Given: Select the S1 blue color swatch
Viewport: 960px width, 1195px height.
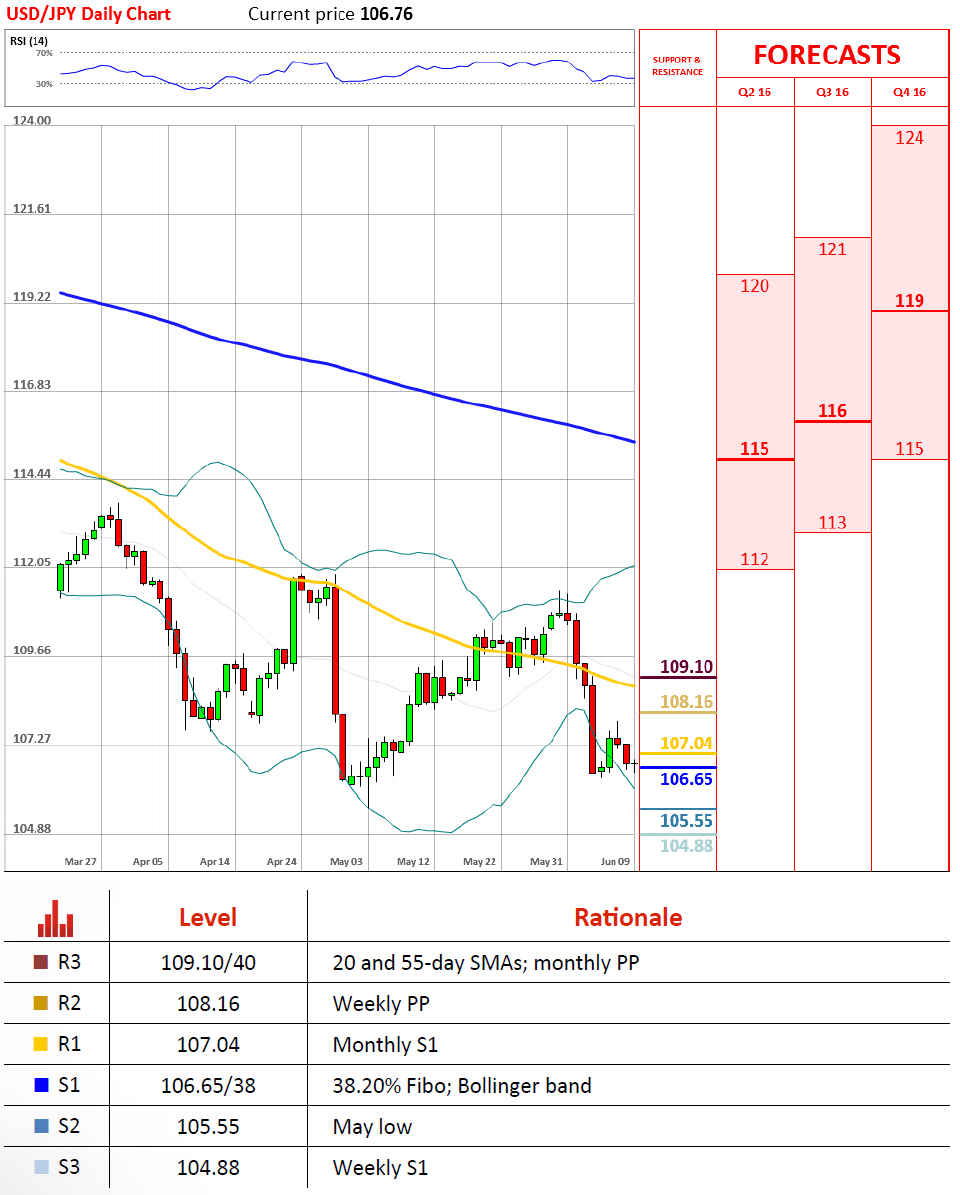Looking at the screenshot, I should 41,1084.
